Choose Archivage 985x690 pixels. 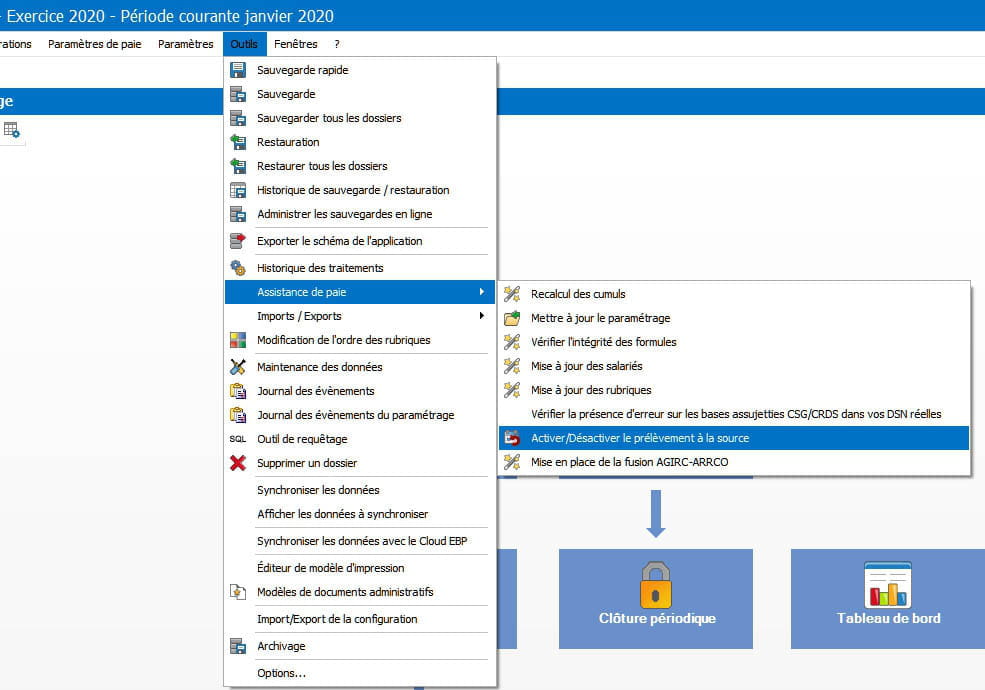(360, 646)
